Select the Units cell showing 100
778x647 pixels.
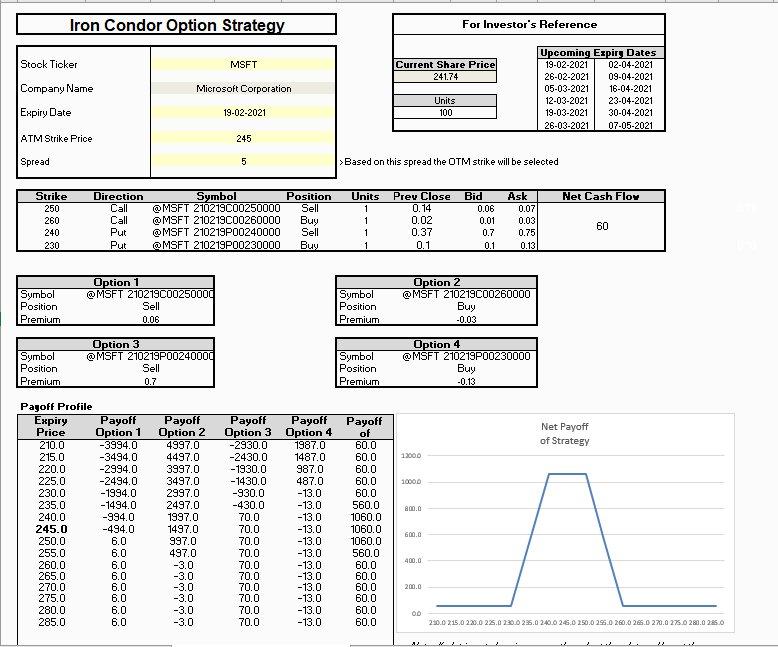445,113
